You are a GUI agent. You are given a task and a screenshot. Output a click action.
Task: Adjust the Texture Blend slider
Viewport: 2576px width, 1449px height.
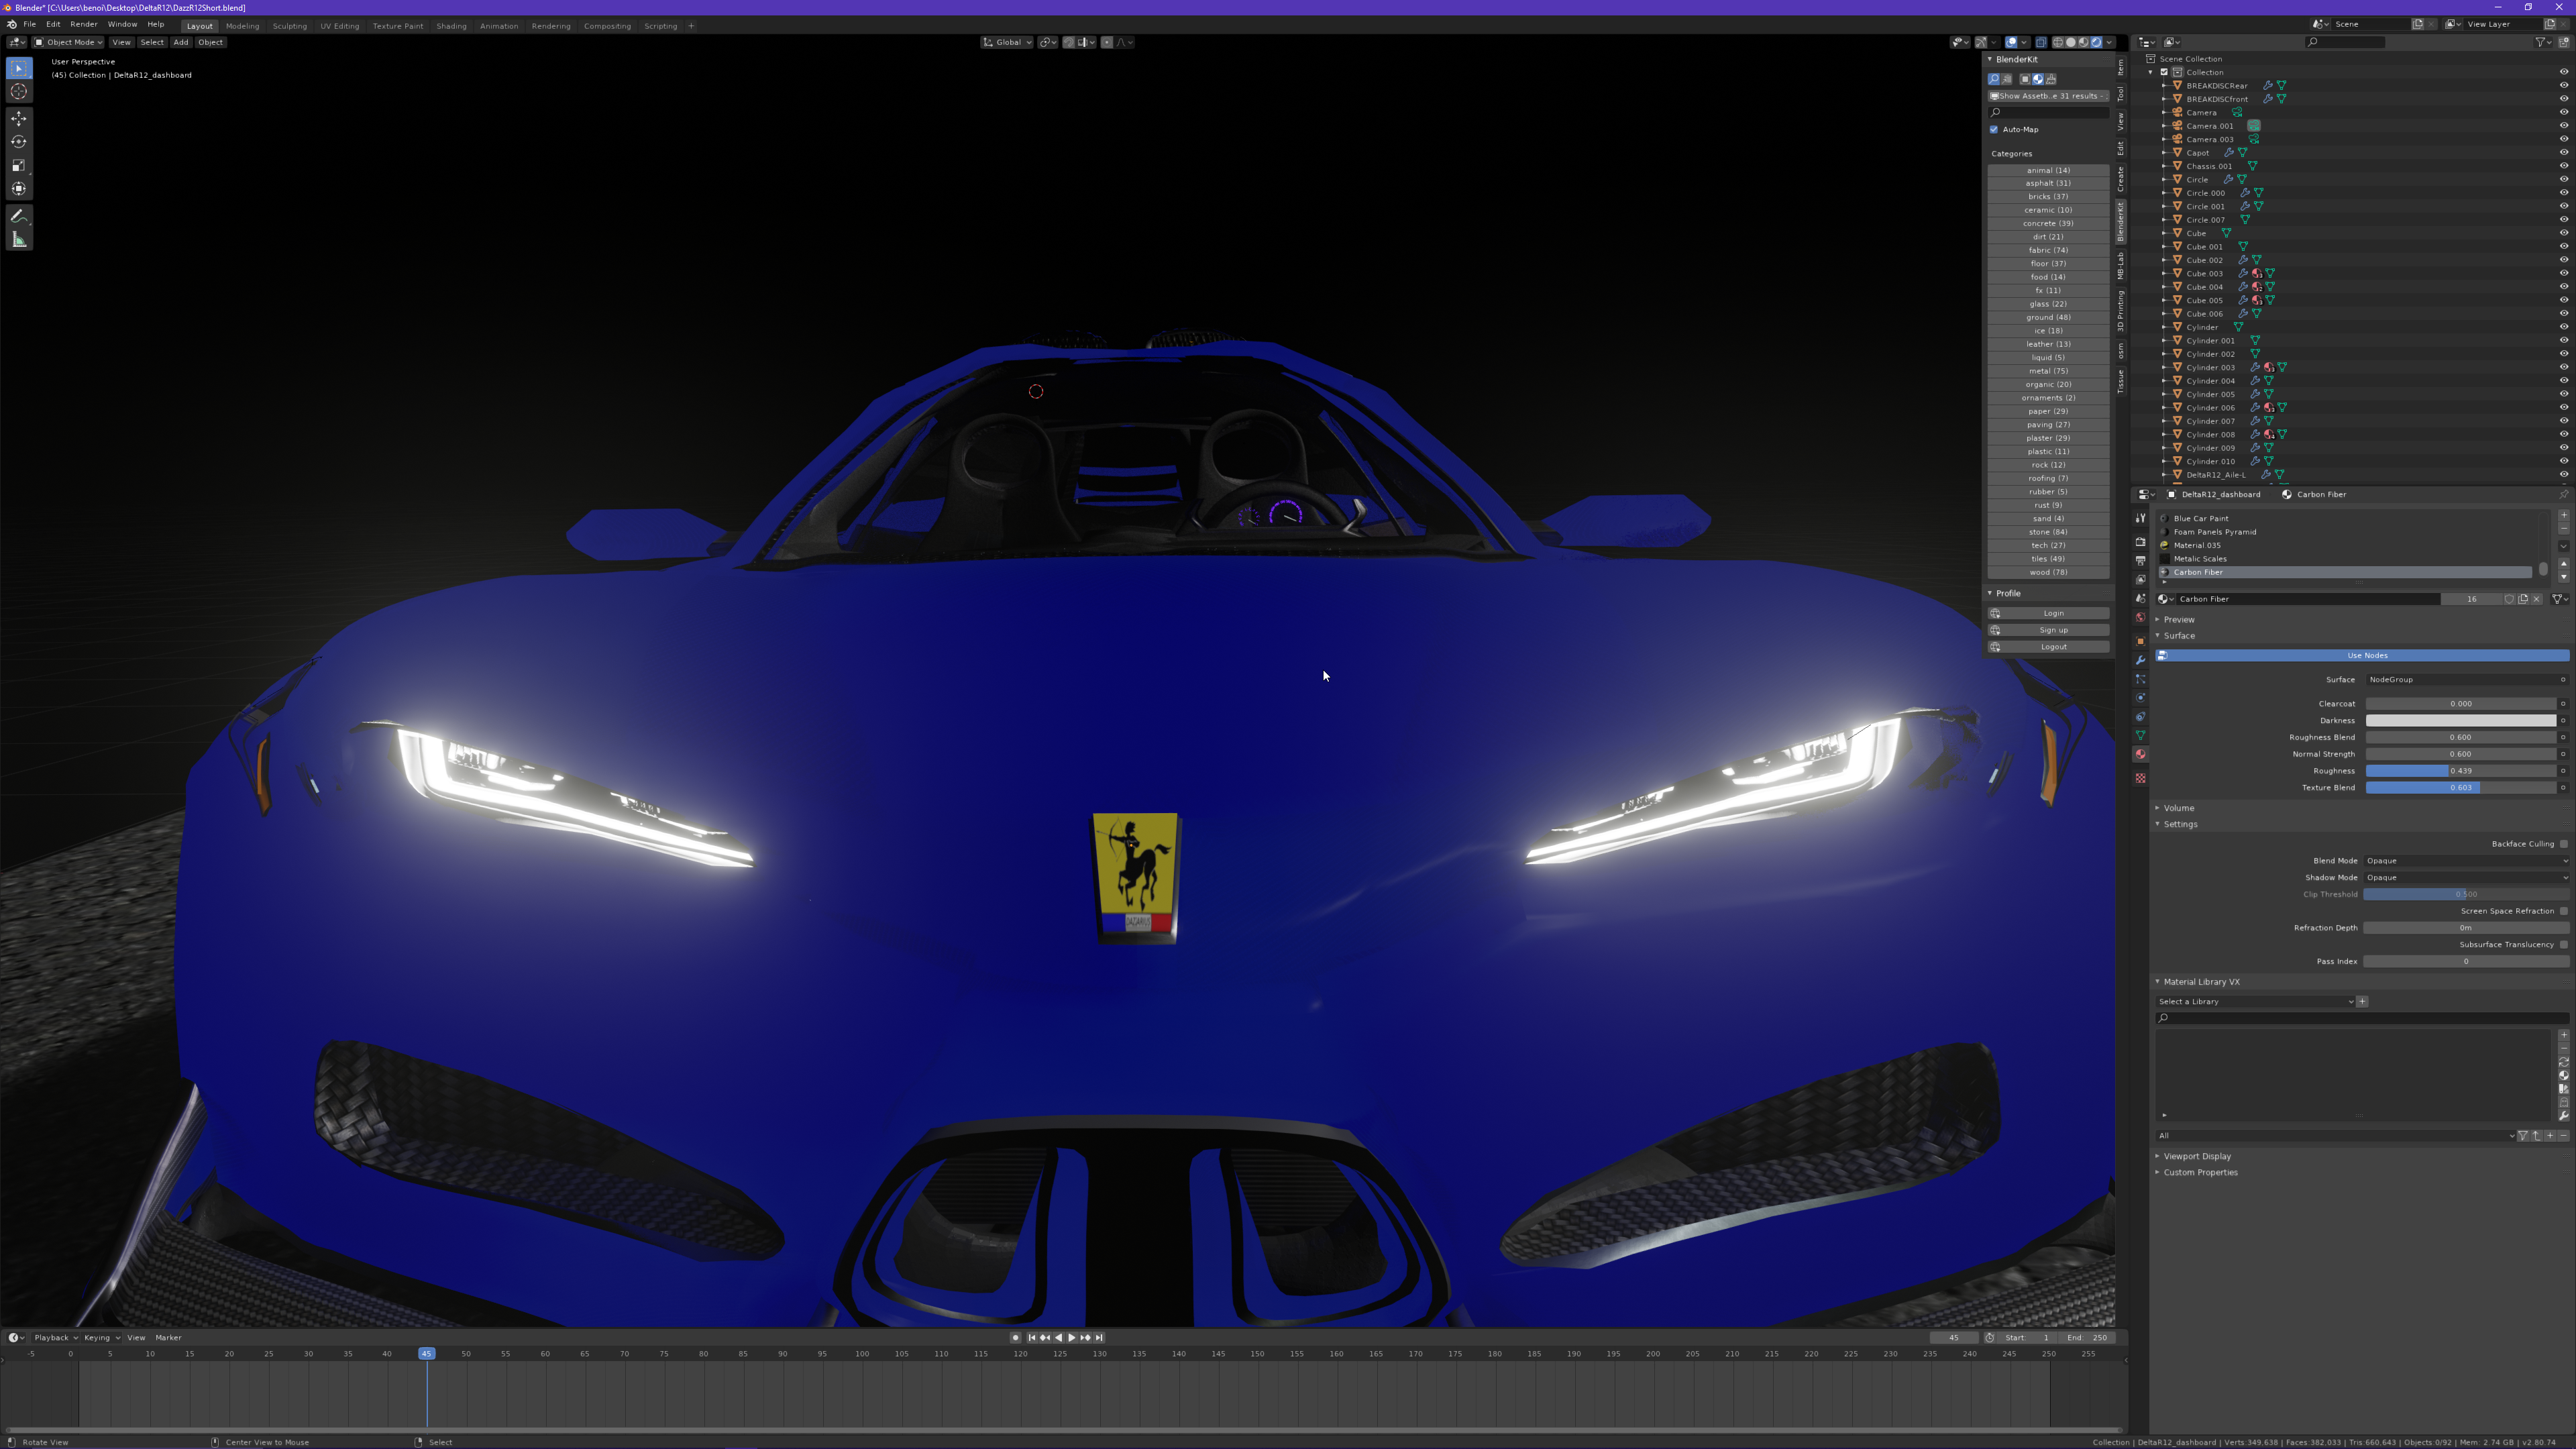pos(2461,788)
